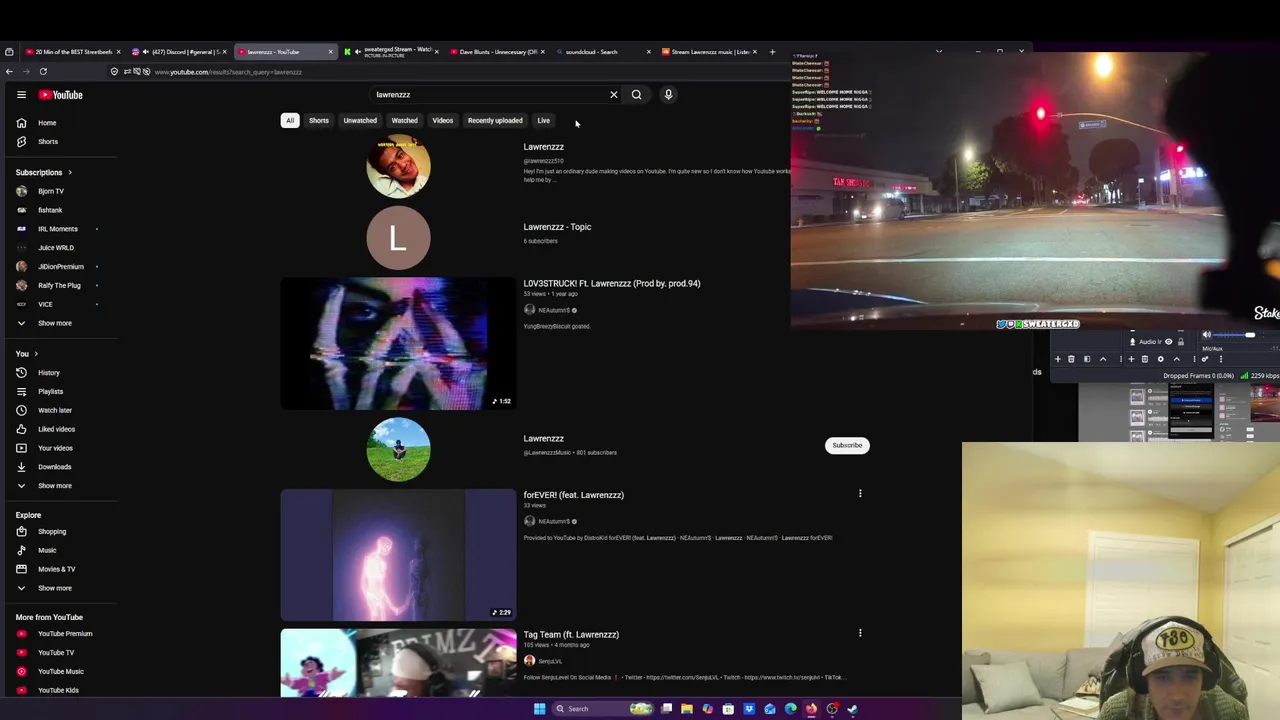Switch to the Discord #general tab
Viewport: 1280px width, 720px height.
point(180,52)
